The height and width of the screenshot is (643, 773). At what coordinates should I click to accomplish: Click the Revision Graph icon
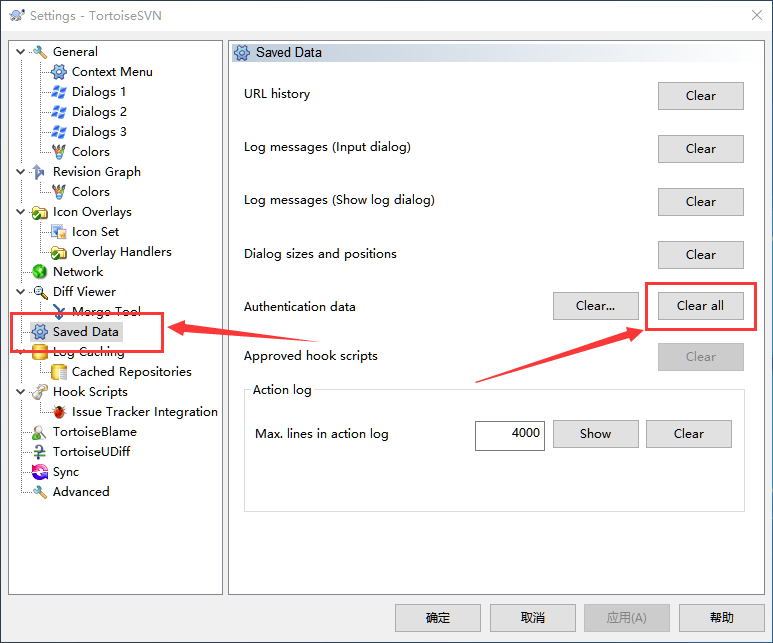[x=38, y=172]
